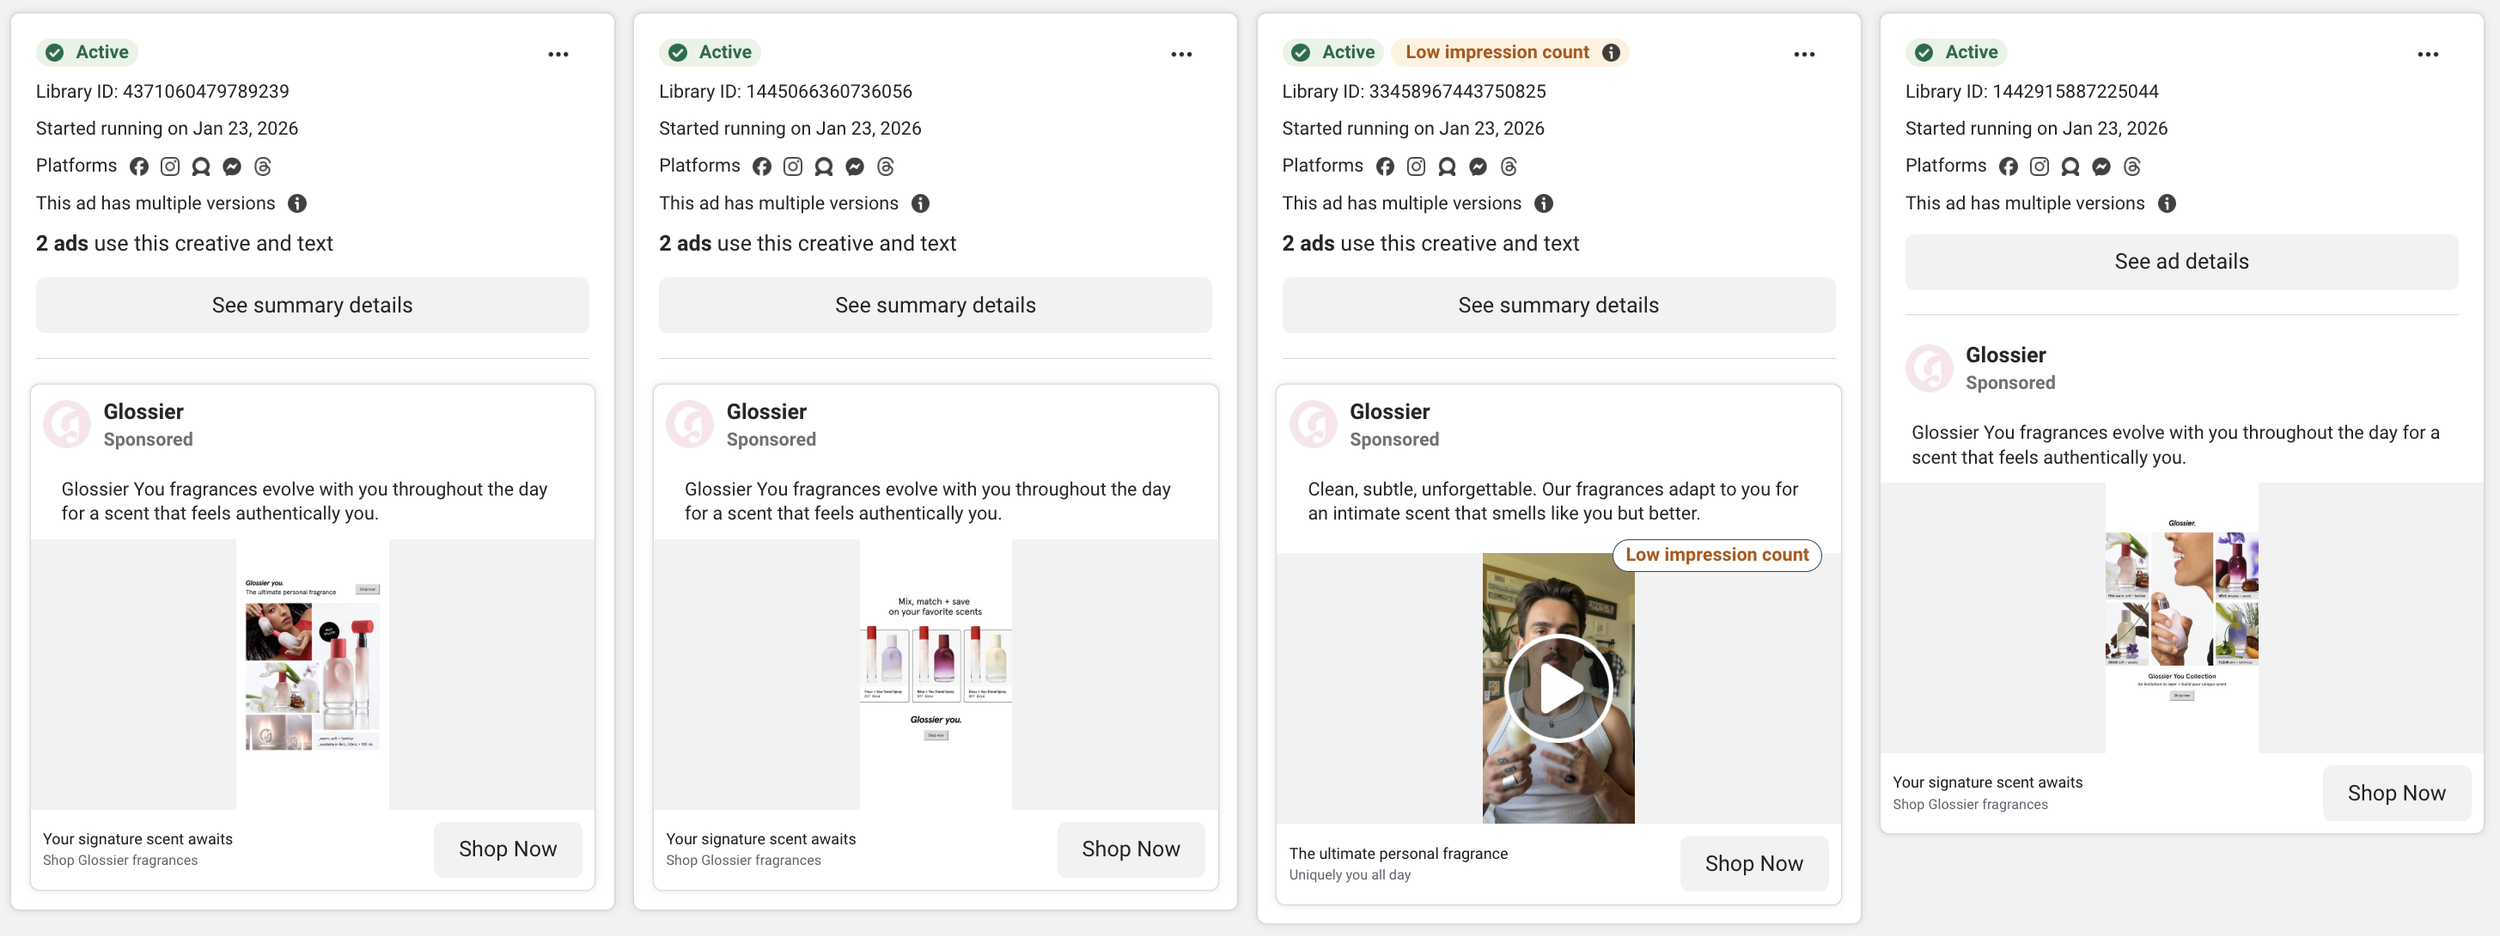2500x936 pixels.
Task: Click Glossier advertiser name in video ad
Action: pyautogui.click(x=1389, y=412)
